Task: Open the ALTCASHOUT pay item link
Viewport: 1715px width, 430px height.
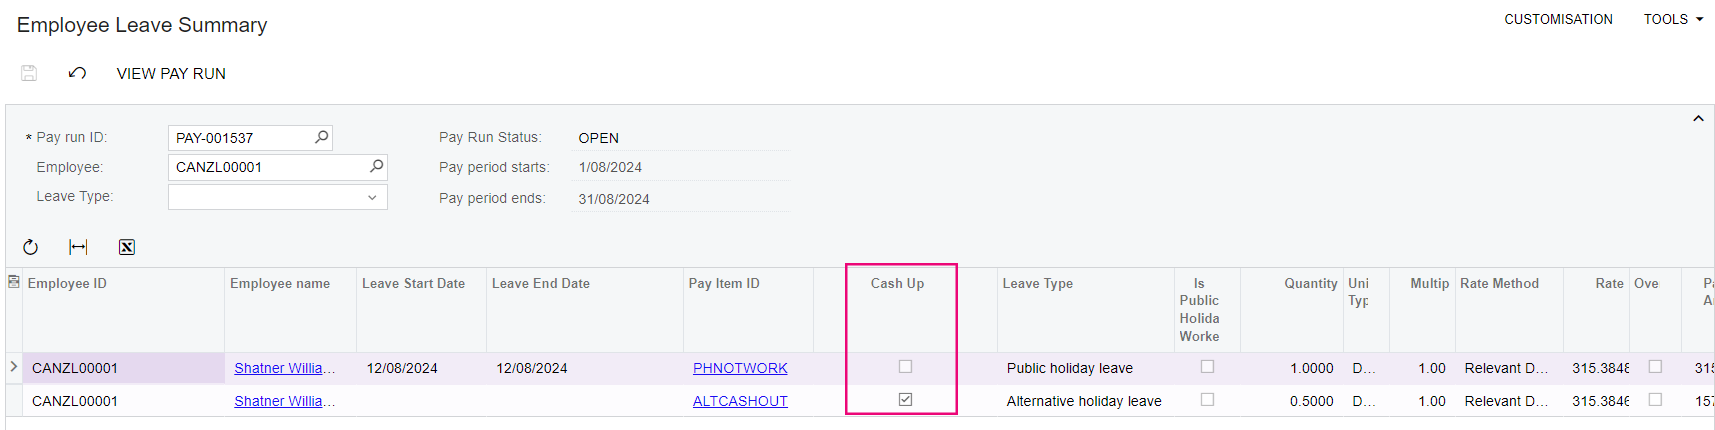Action: [740, 401]
